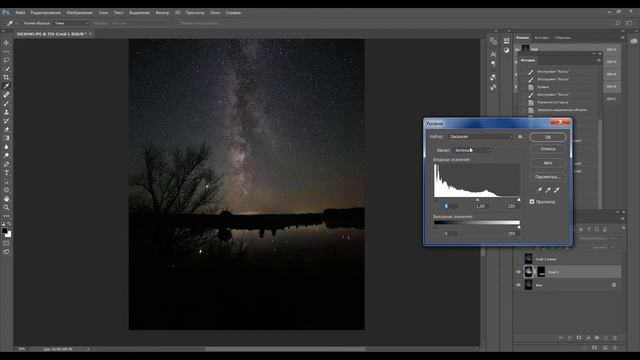640x360 pixels.
Task: Select the Dodge tool
Action: tap(6, 156)
